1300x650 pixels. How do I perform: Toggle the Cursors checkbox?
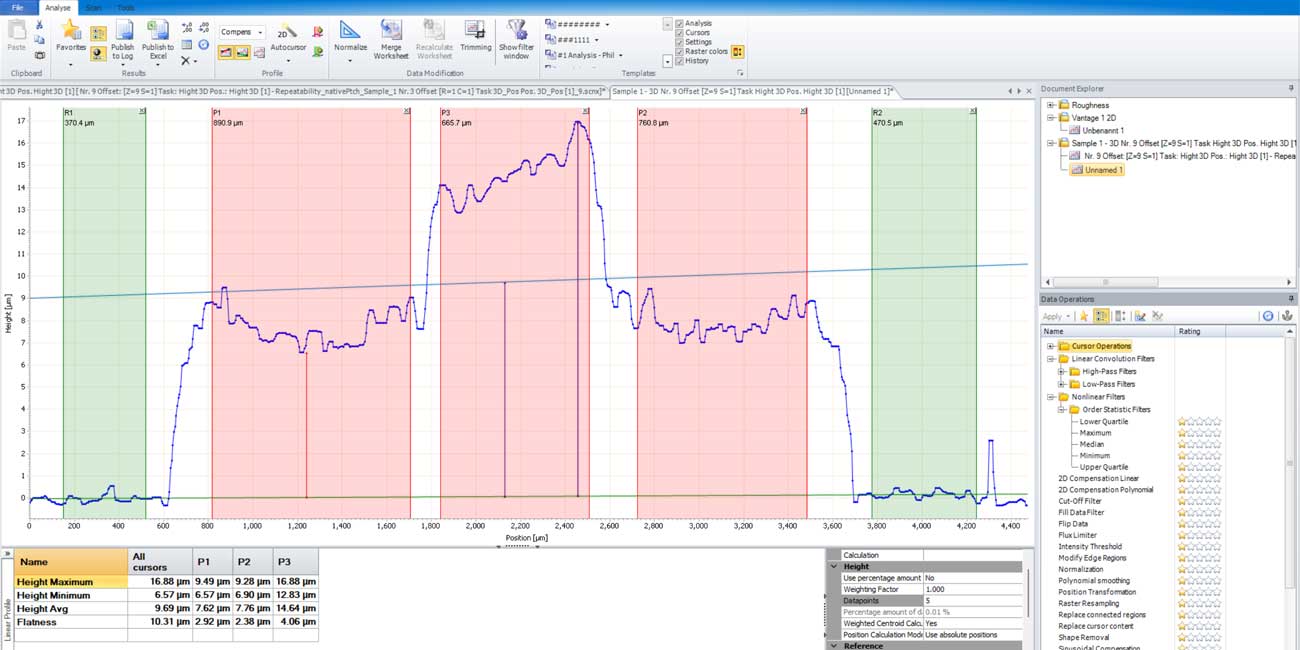click(x=680, y=33)
